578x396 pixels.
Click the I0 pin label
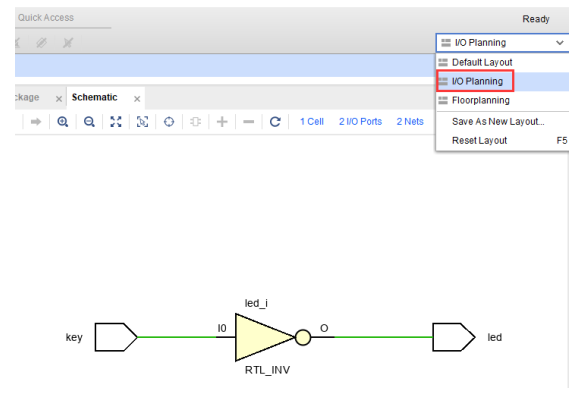pos(222,328)
